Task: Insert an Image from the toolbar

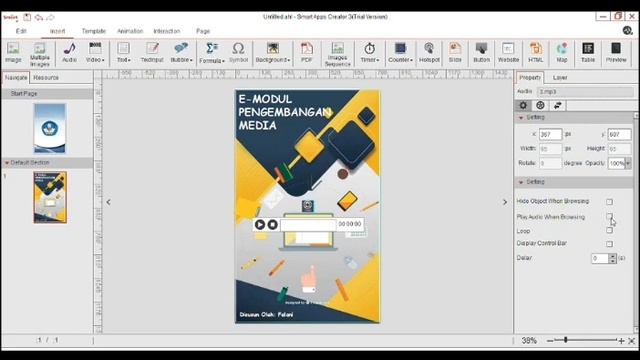Action: [x=13, y=53]
